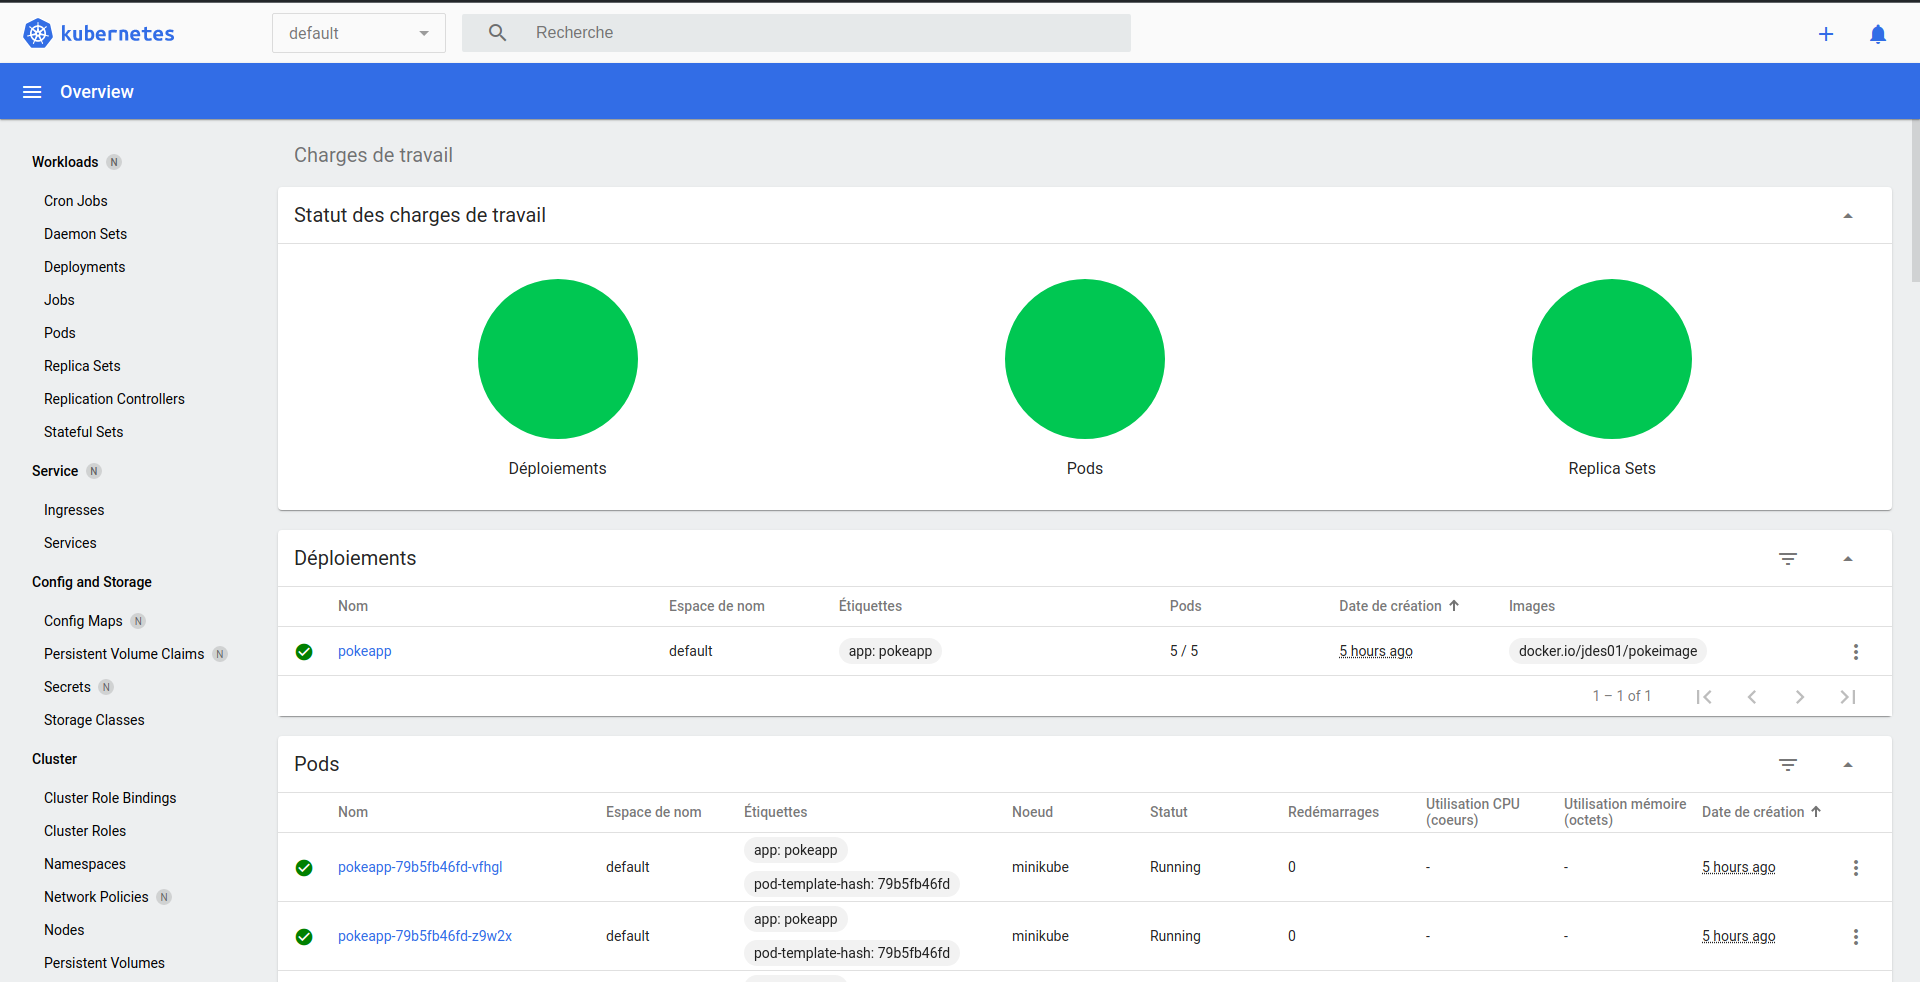1920x982 pixels.
Task: Open filter icon in Pods card
Action: 1788,765
